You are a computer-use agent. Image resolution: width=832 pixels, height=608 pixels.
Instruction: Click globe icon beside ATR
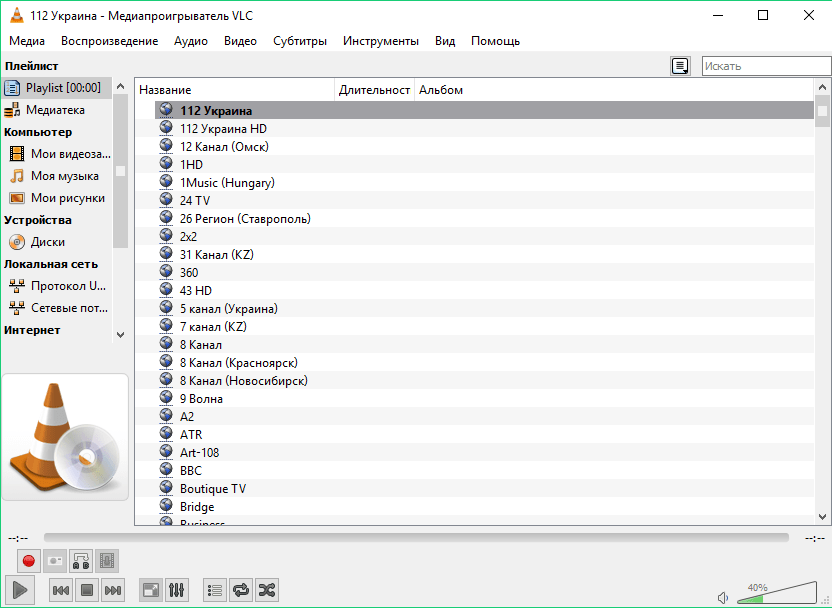click(166, 433)
